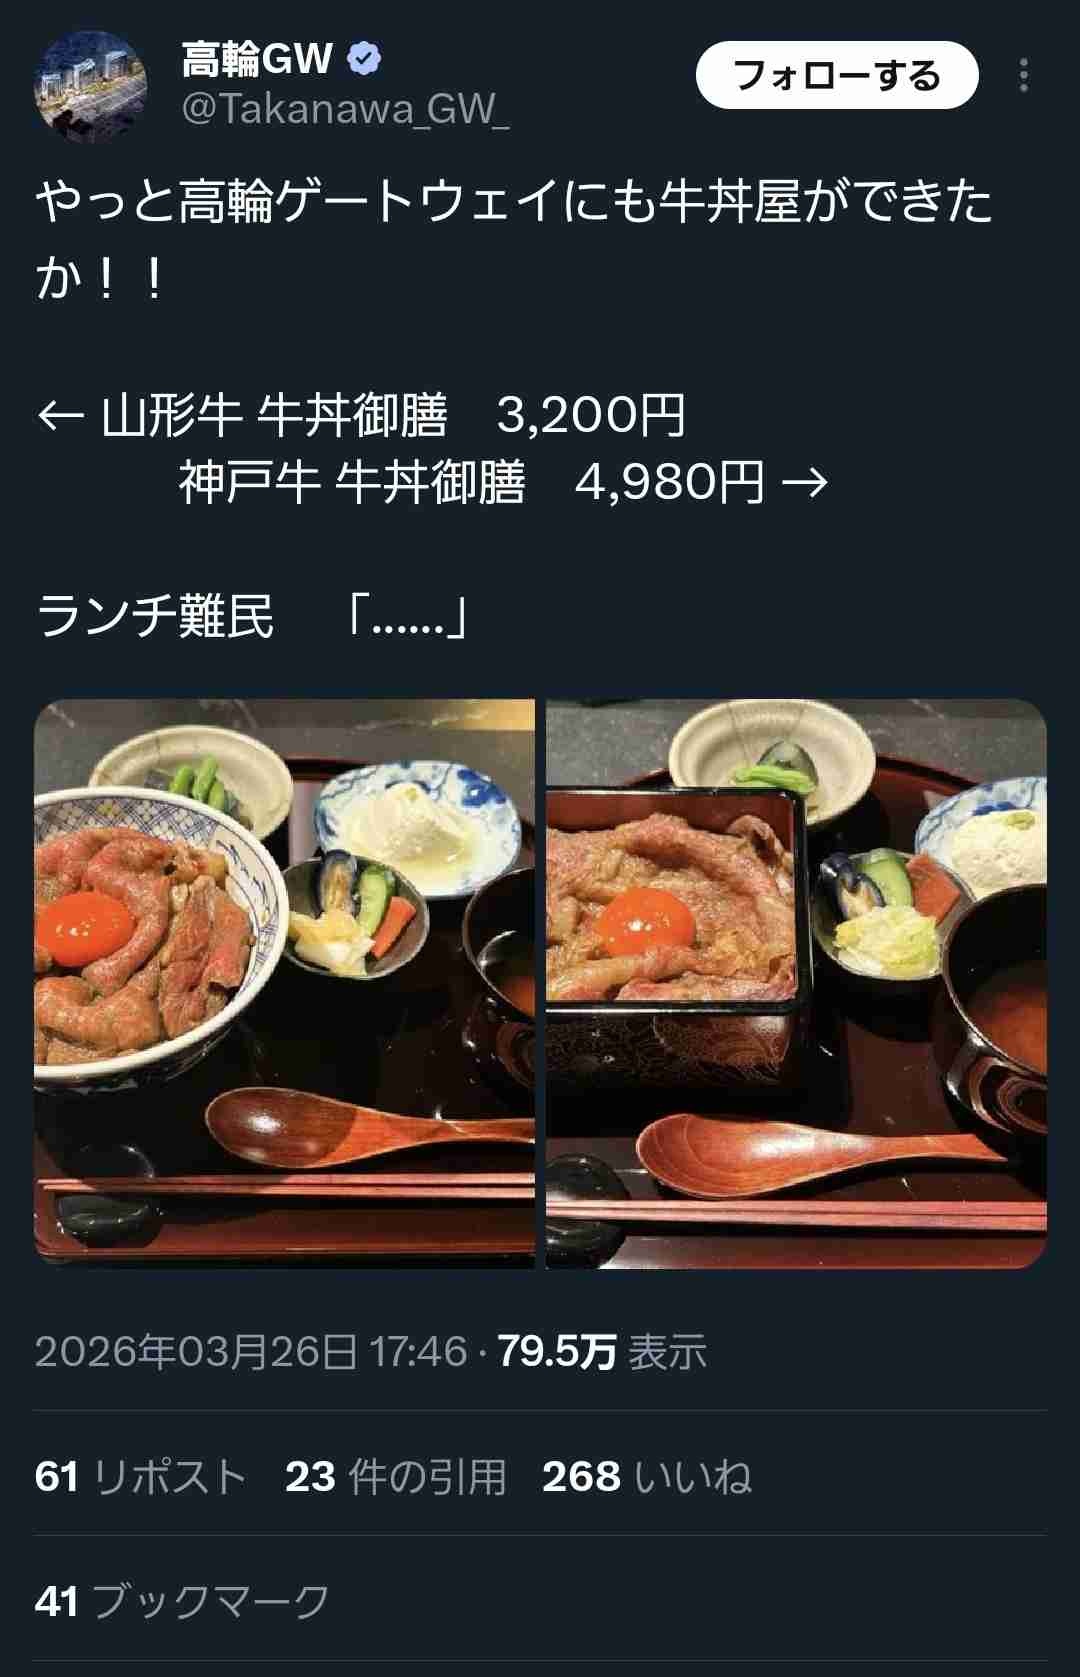Image resolution: width=1080 pixels, height=1677 pixels.
Task: Open the 23 件の引用 quotes list
Action: (x=396, y=1477)
